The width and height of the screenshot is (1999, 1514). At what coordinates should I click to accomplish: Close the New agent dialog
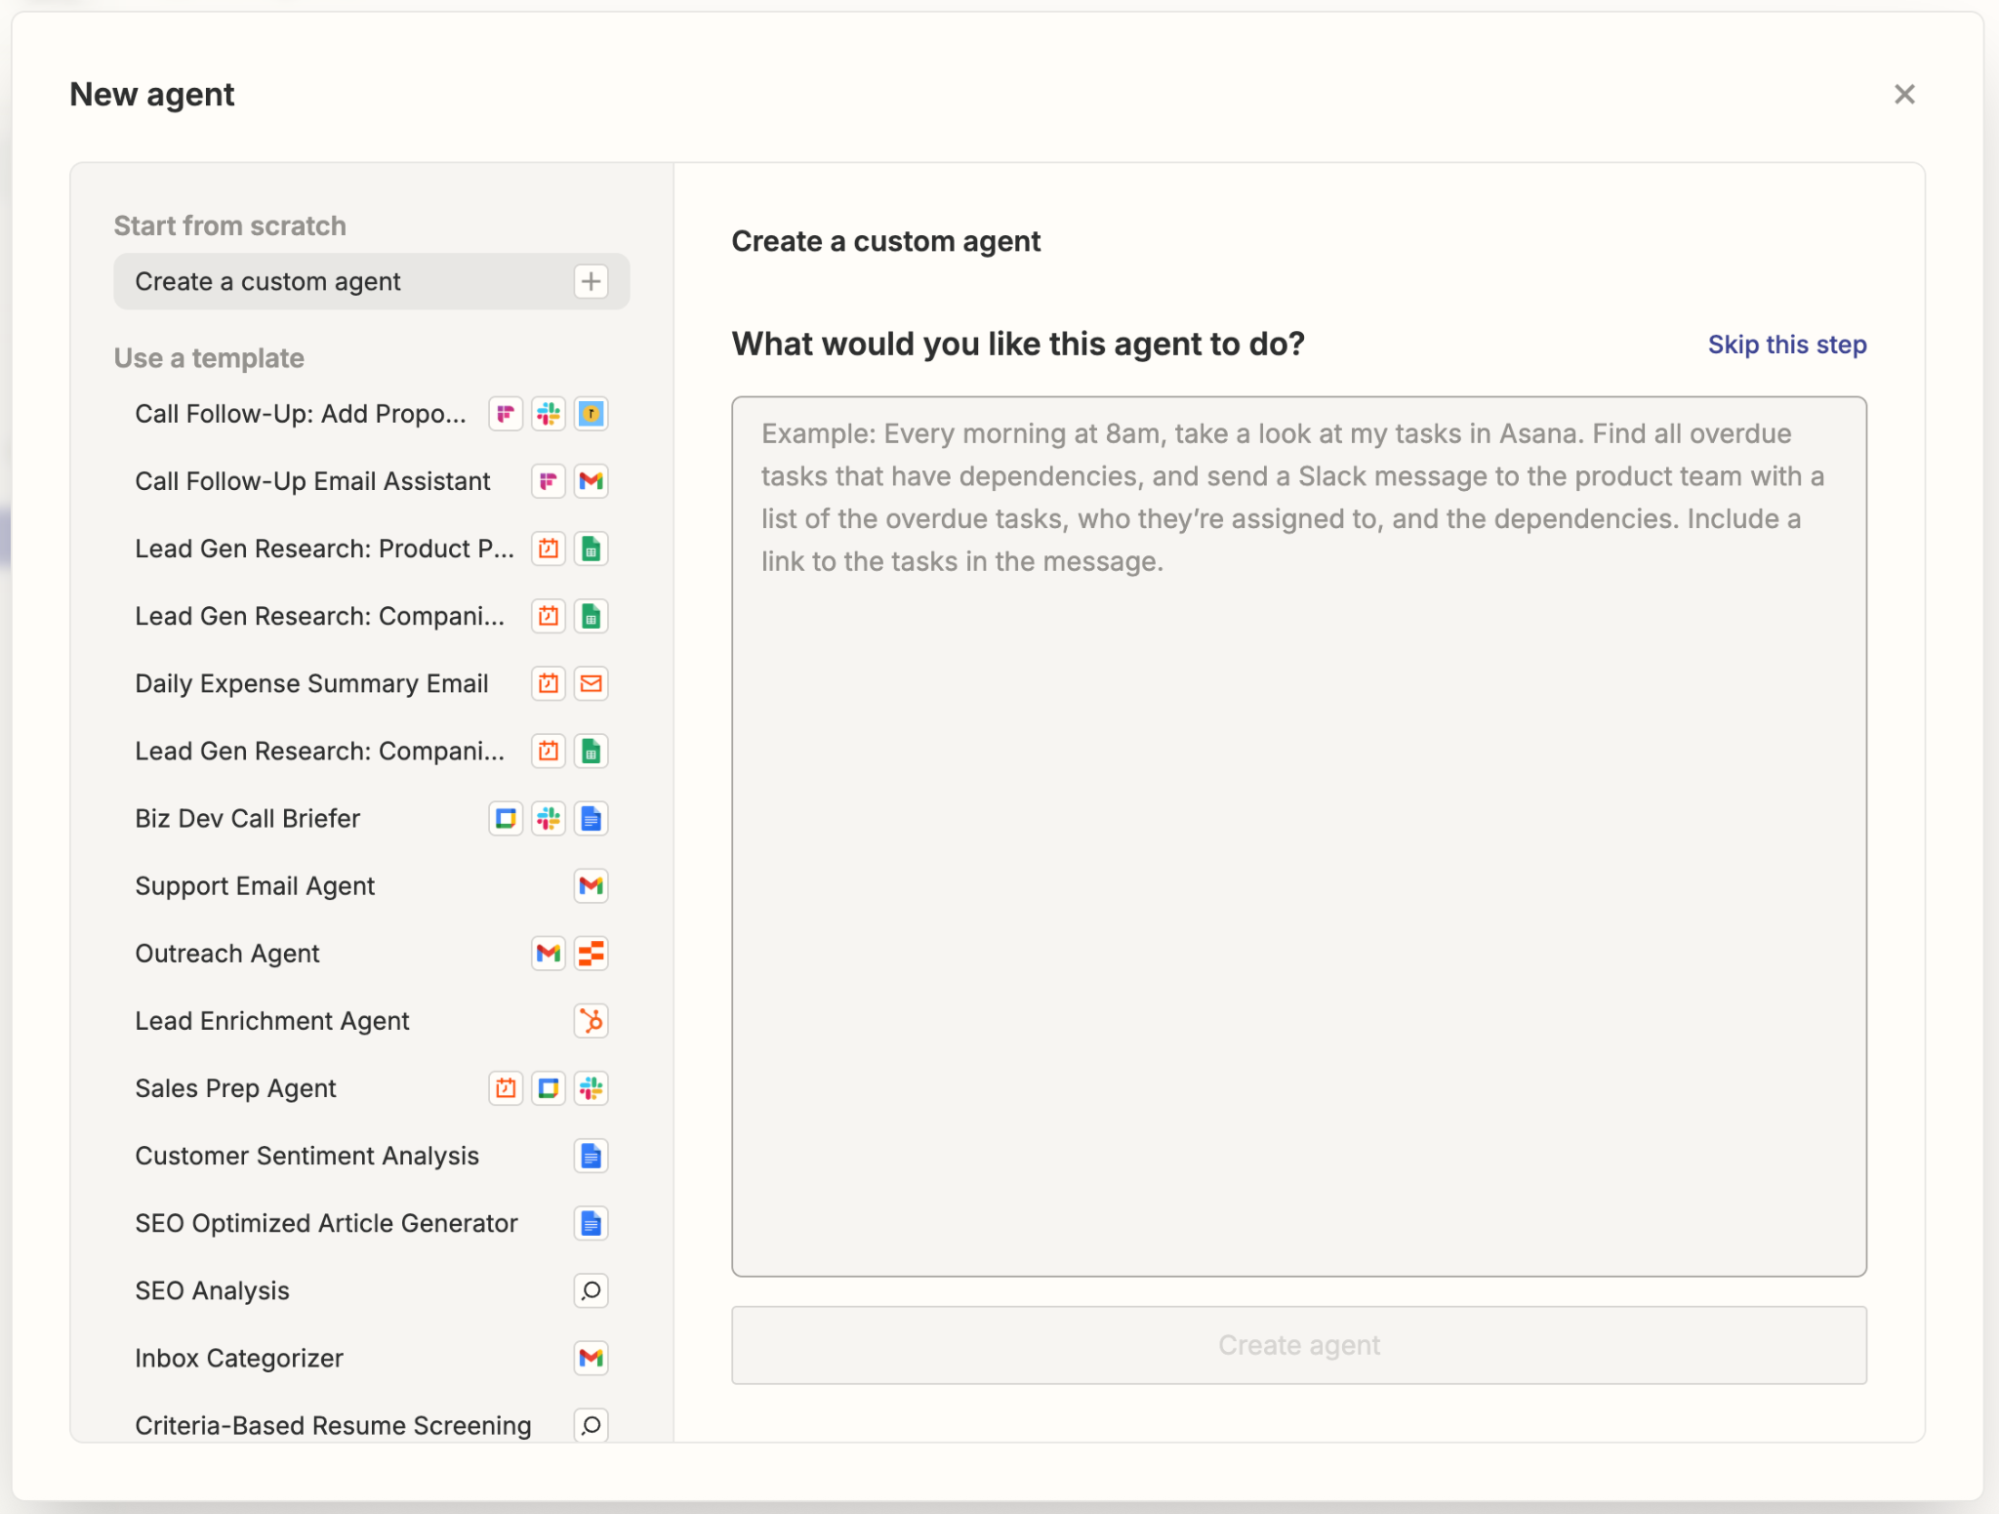pyautogui.click(x=1905, y=93)
